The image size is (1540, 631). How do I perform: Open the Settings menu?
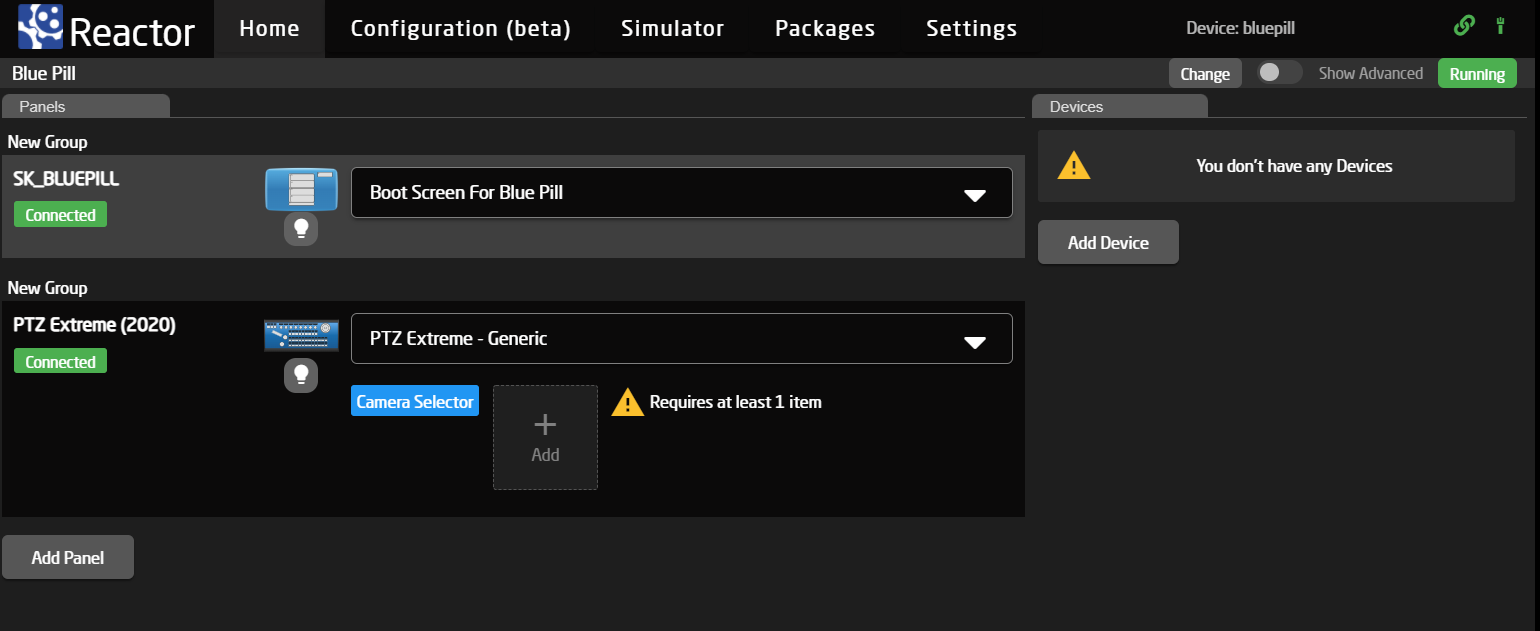point(971,29)
